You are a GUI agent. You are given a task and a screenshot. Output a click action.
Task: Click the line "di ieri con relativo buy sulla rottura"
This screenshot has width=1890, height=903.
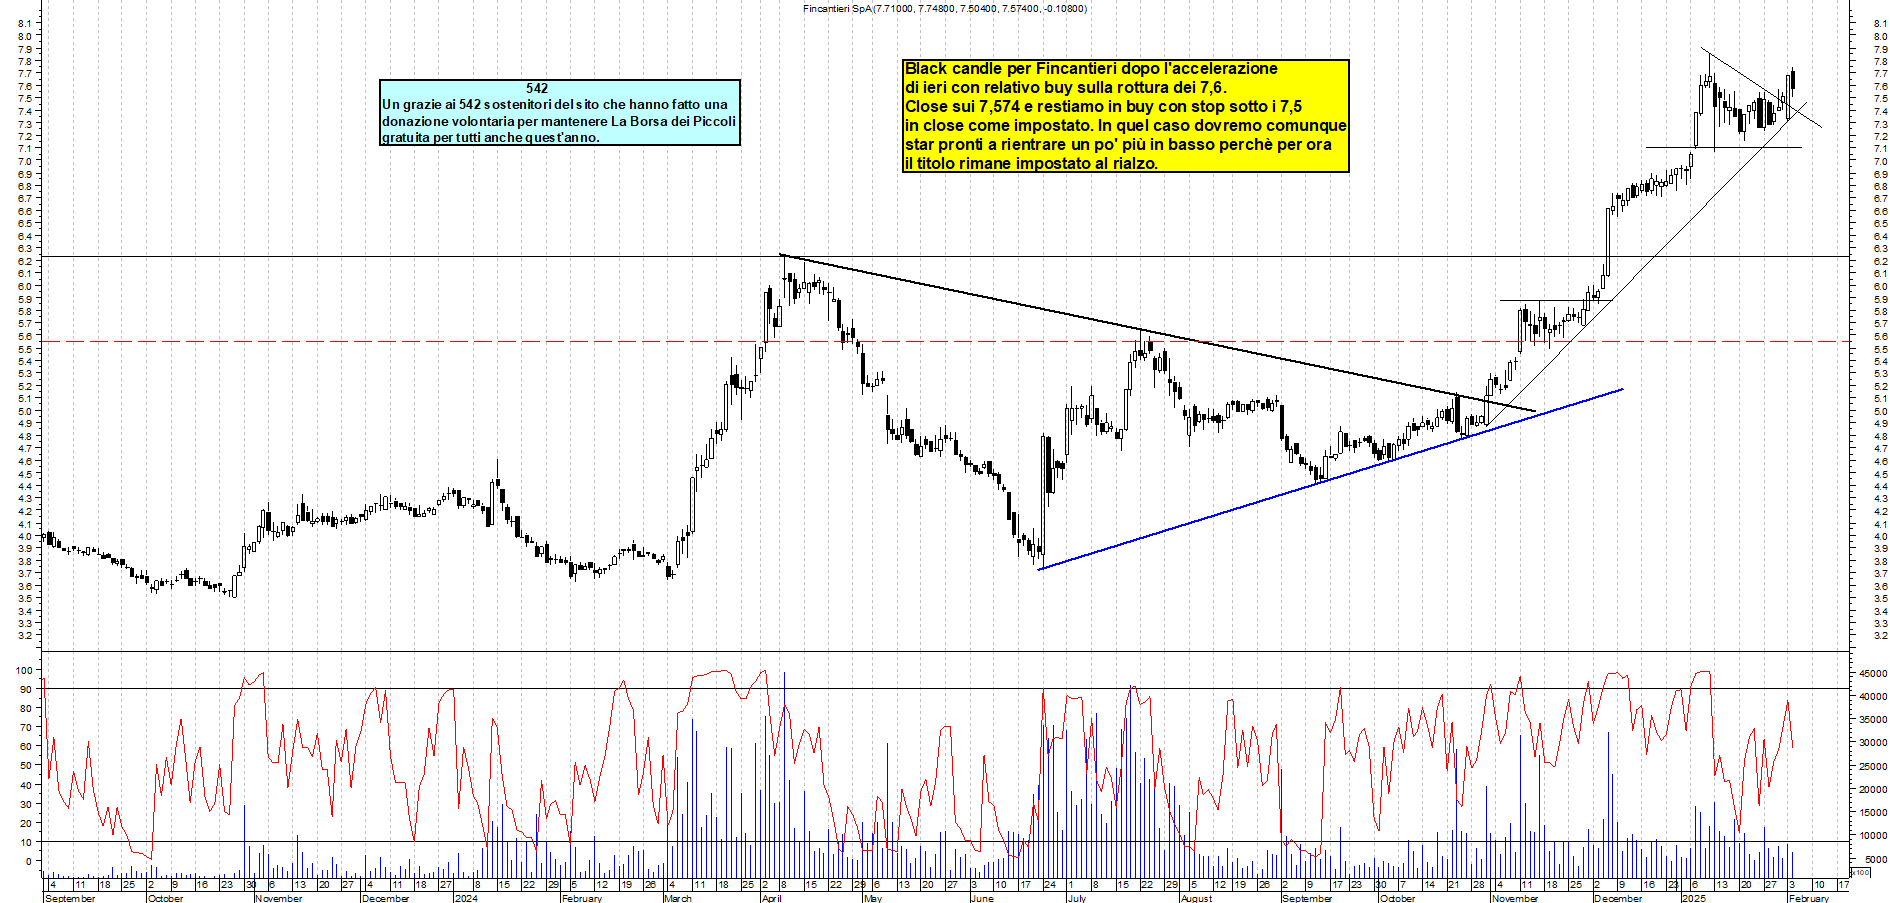1066,88
